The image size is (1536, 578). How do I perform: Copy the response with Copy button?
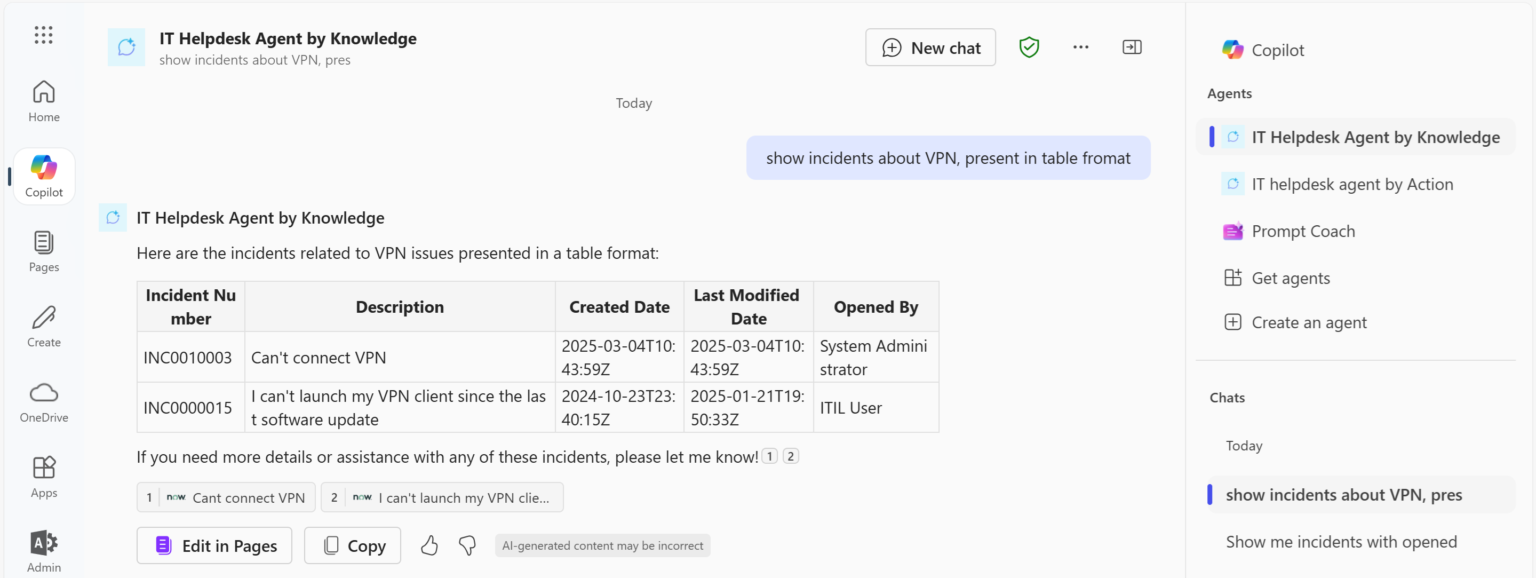(x=353, y=546)
